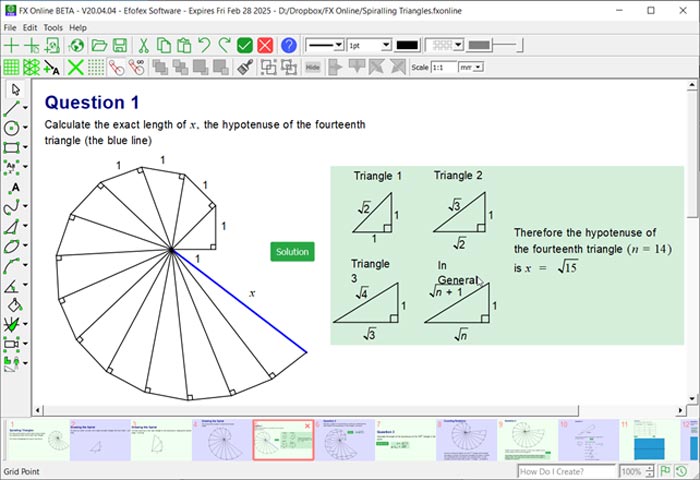Click the globe web icon
This screenshot has height=480, width=700.
tap(77, 45)
